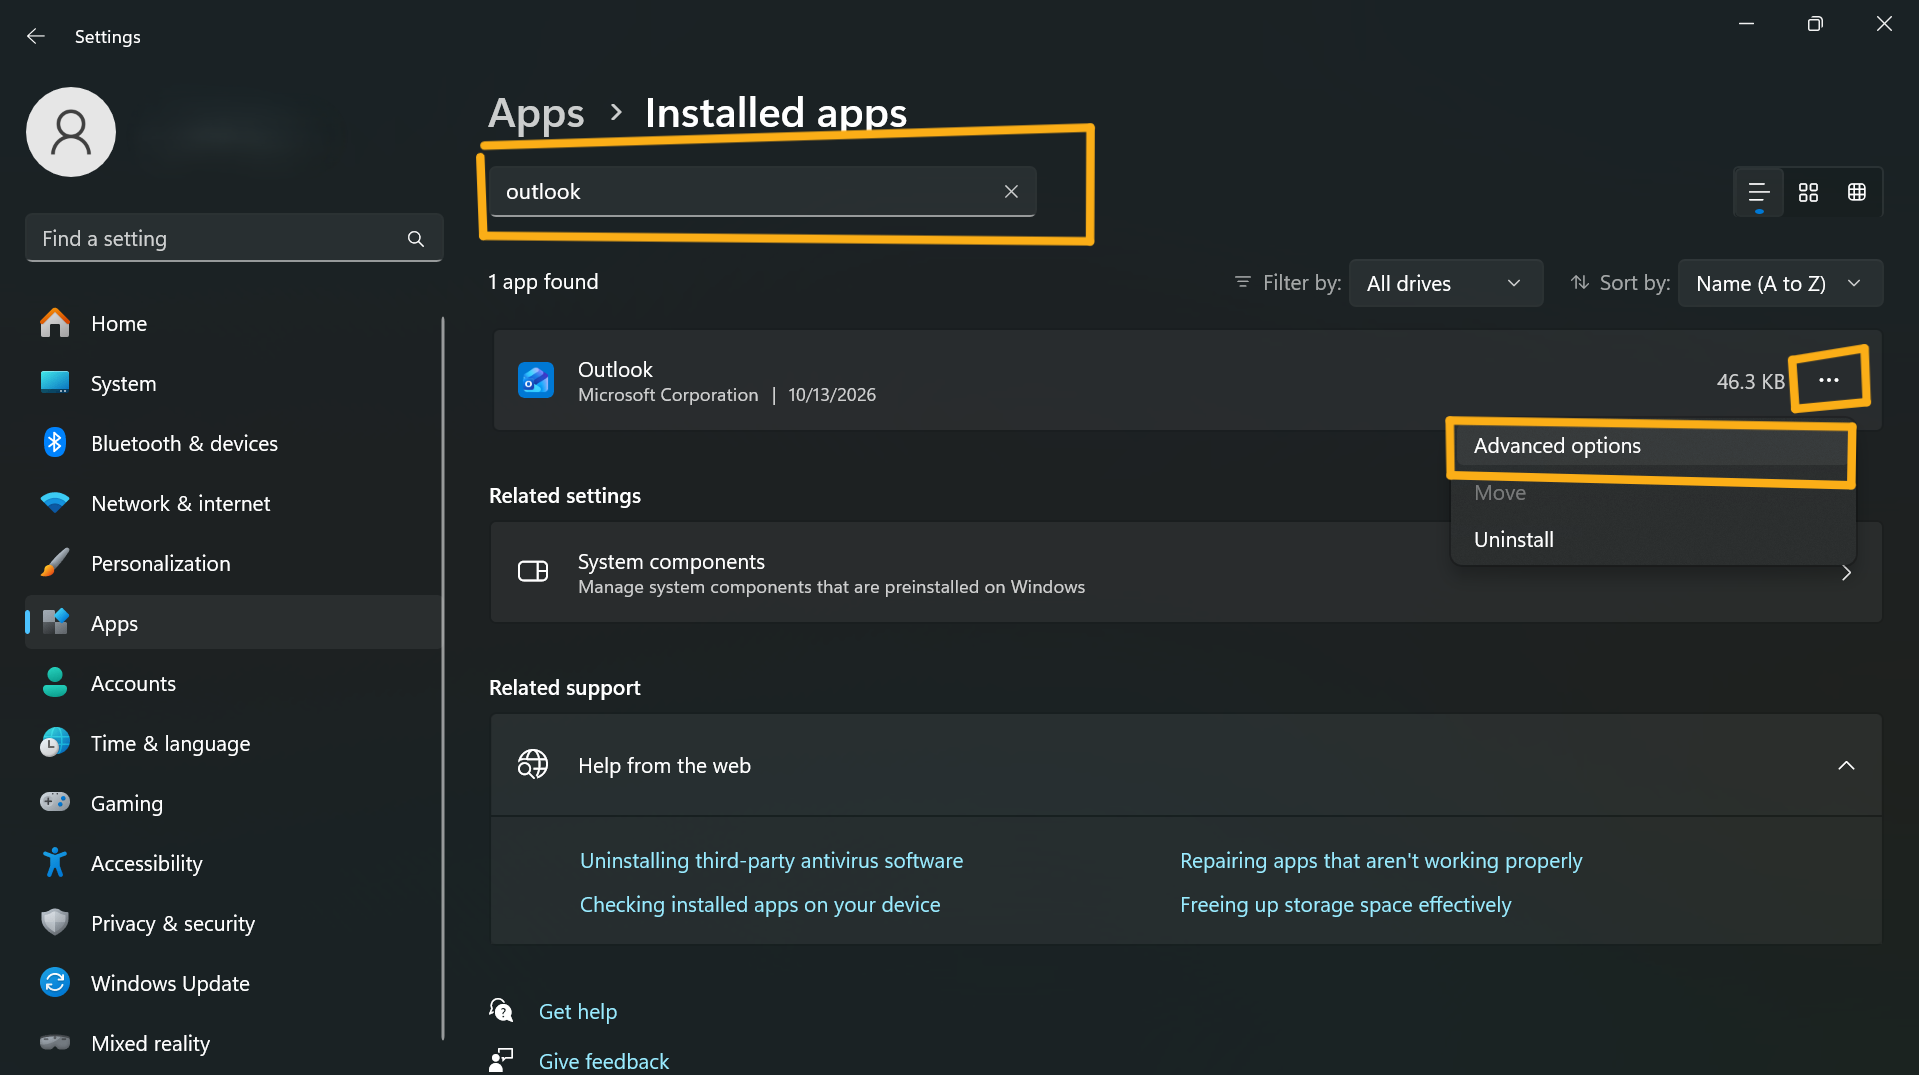Click the Outlook app icon

[x=536, y=380]
